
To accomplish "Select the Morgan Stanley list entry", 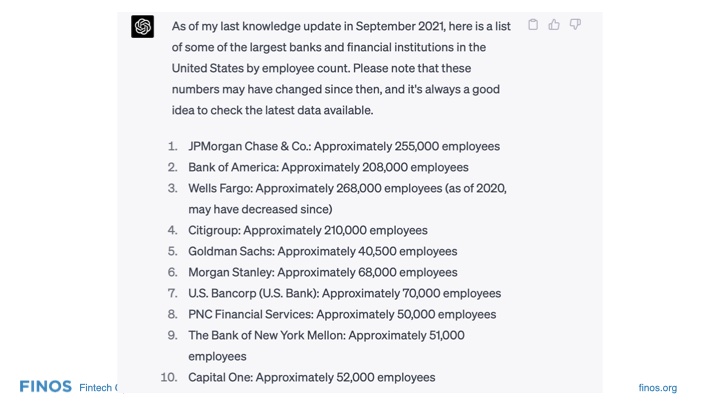I will click(322, 272).
